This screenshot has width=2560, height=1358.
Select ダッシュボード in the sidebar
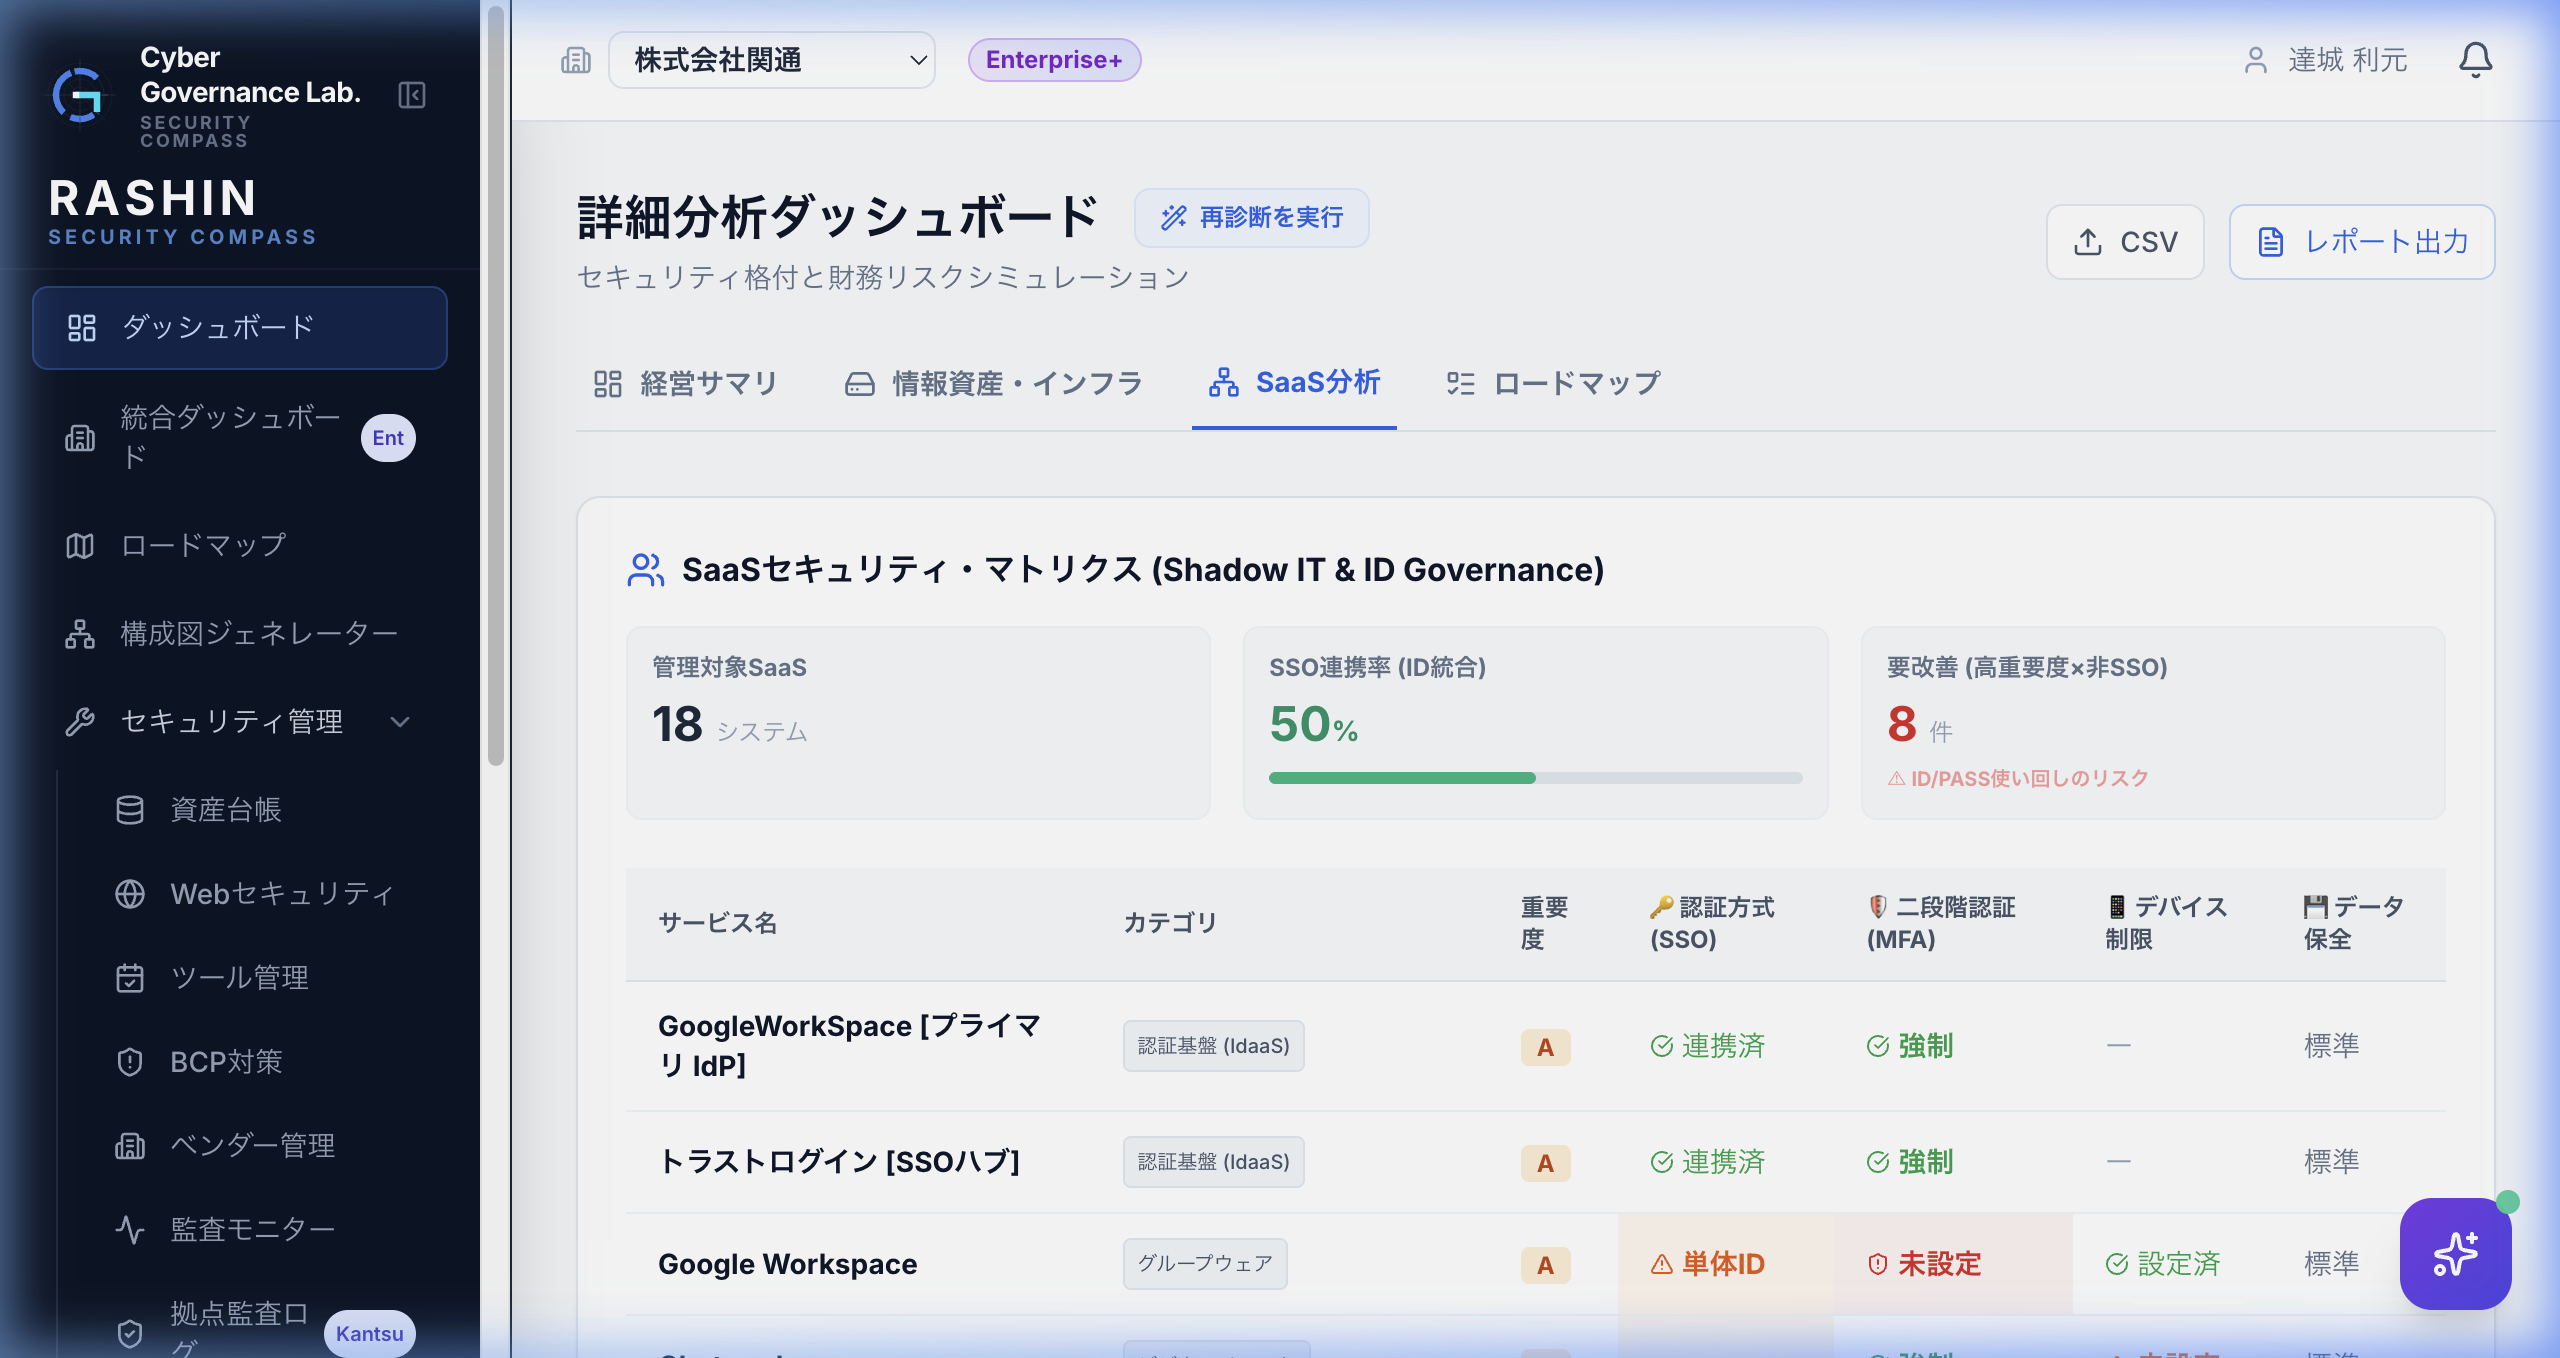click(x=240, y=328)
